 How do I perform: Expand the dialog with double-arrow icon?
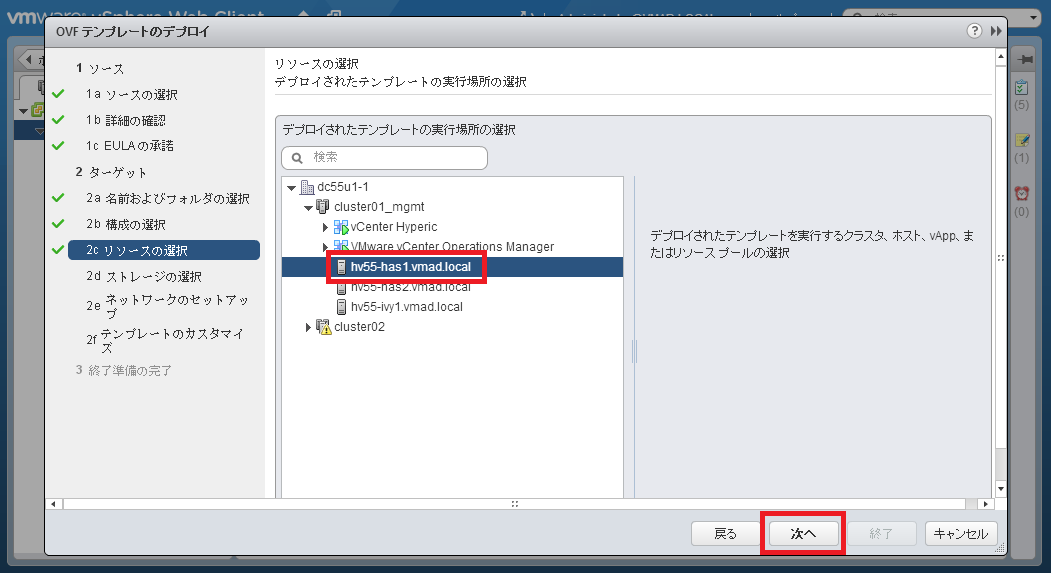tap(996, 31)
